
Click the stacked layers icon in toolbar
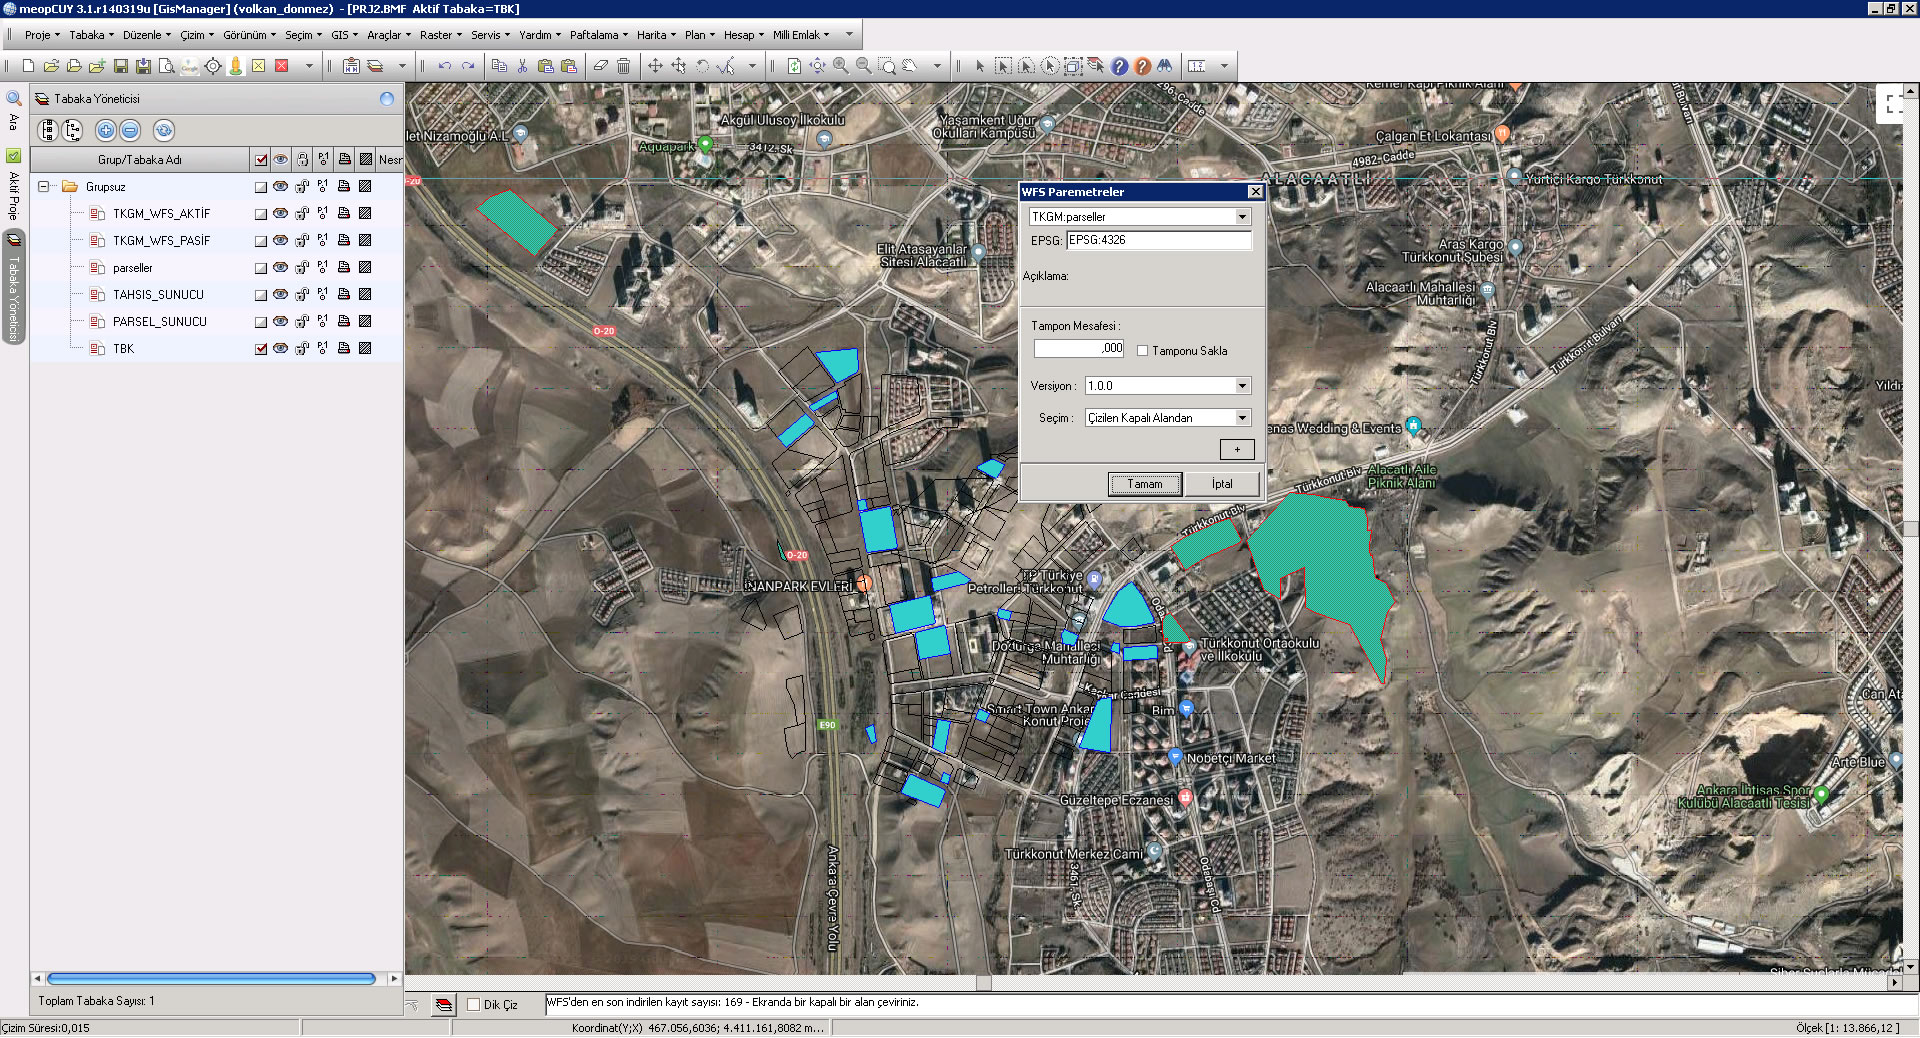[x=375, y=66]
